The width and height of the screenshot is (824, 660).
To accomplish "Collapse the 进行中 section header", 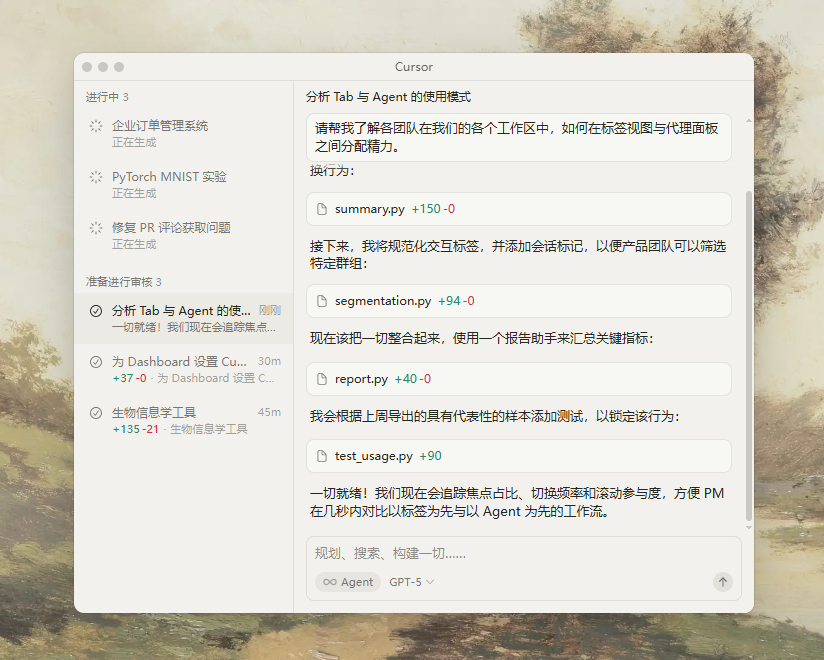I will tap(106, 96).
